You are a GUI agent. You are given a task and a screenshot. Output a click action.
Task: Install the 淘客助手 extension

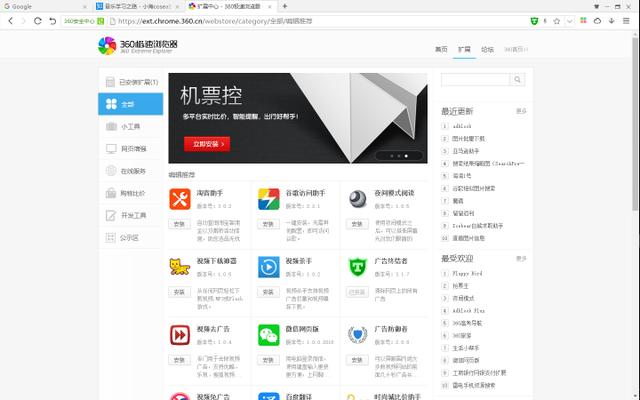180,224
